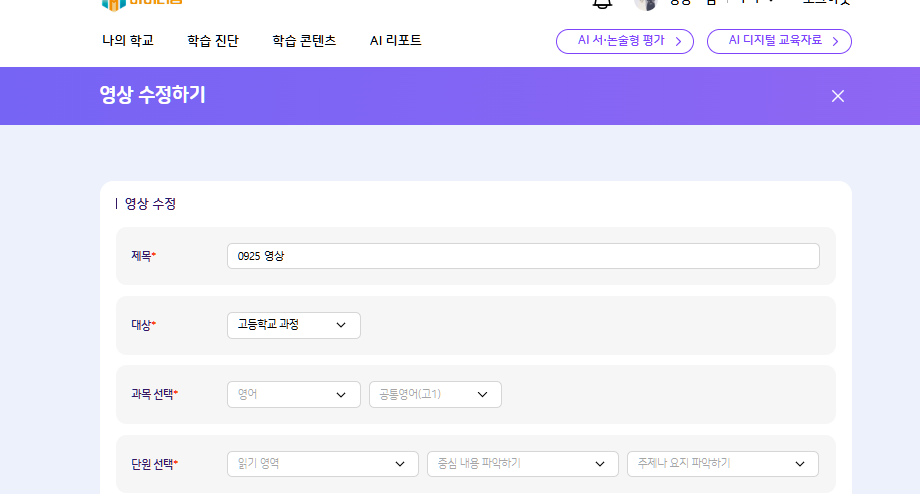Select the AI 리포트 menu item
Viewport: 920px width, 494px height.
[396, 41]
